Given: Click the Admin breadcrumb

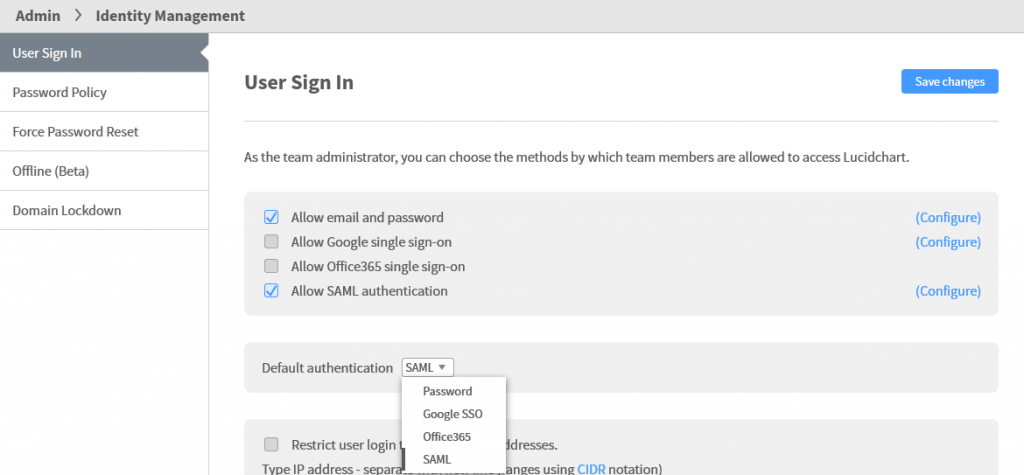Looking at the screenshot, I should coord(38,16).
